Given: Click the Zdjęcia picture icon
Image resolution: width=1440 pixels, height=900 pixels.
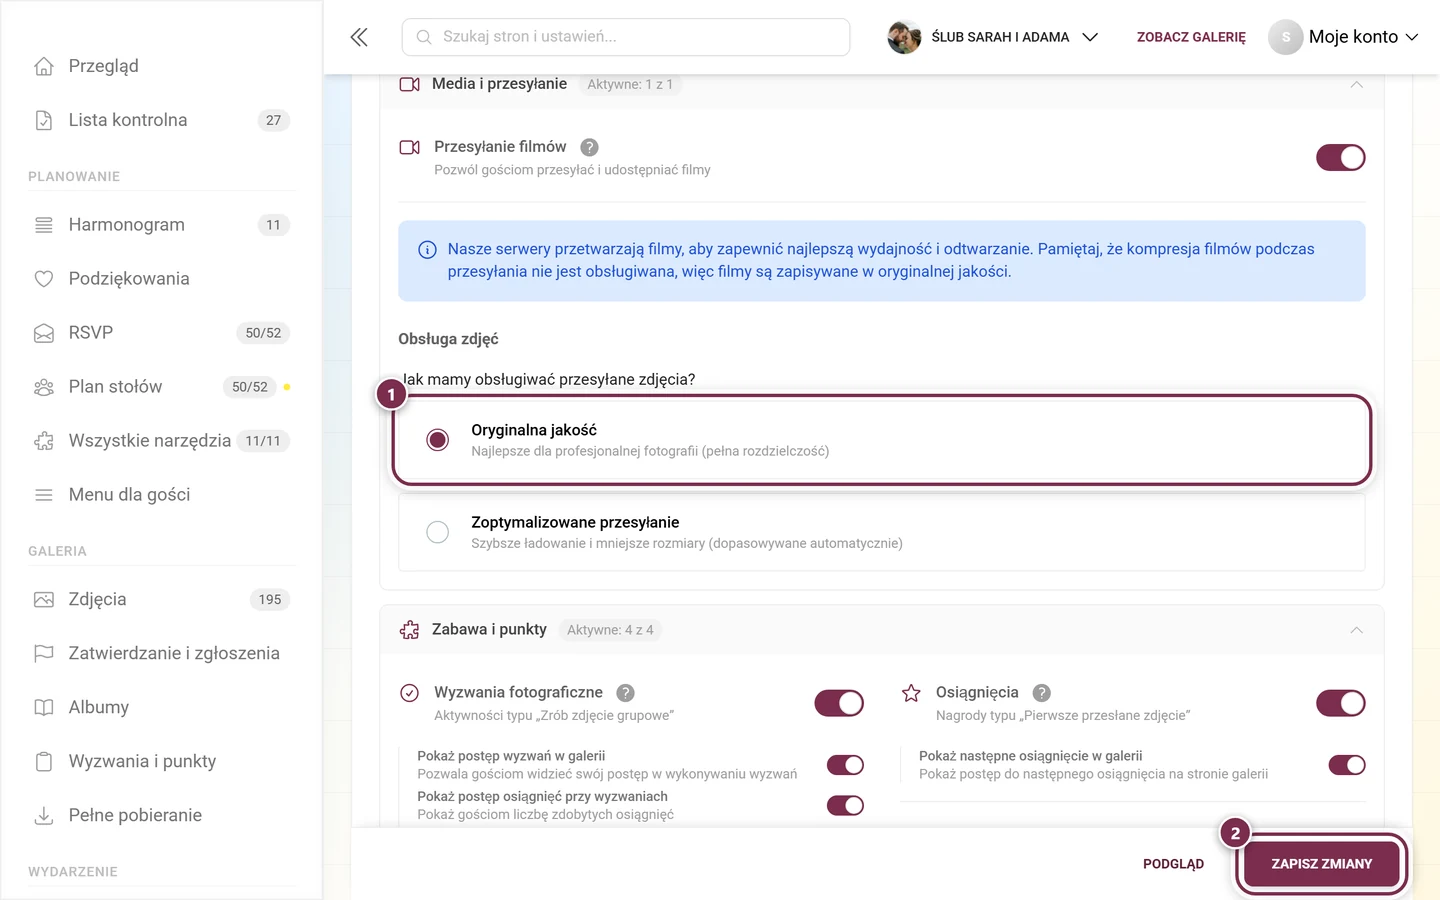Looking at the screenshot, I should point(44,600).
